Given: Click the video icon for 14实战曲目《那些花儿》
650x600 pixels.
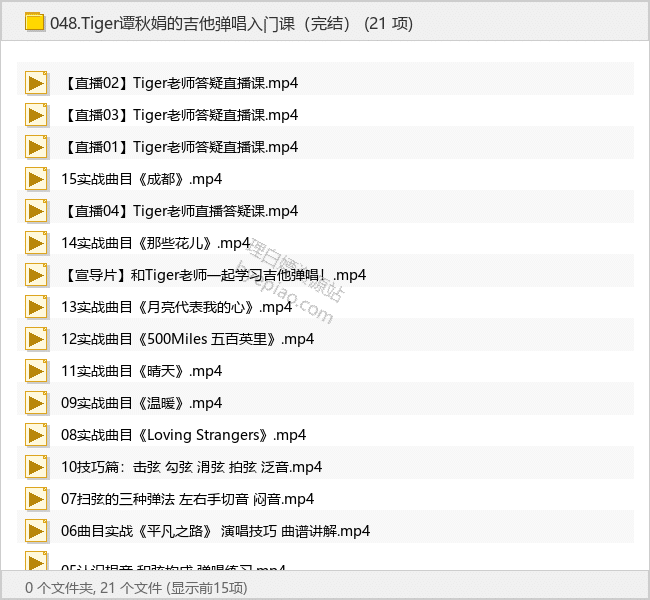Looking at the screenshot, I should pyautogui.click(x=36, y=243).
